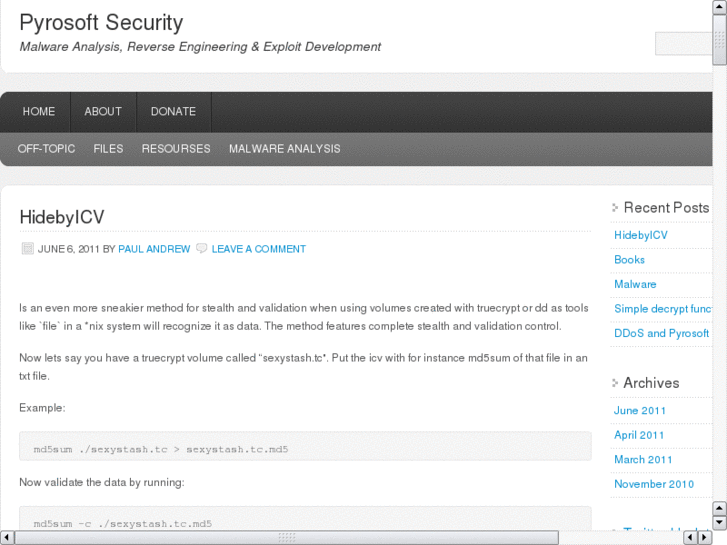Click the calendar icon beside June 6, 2011

click(27, 249)
